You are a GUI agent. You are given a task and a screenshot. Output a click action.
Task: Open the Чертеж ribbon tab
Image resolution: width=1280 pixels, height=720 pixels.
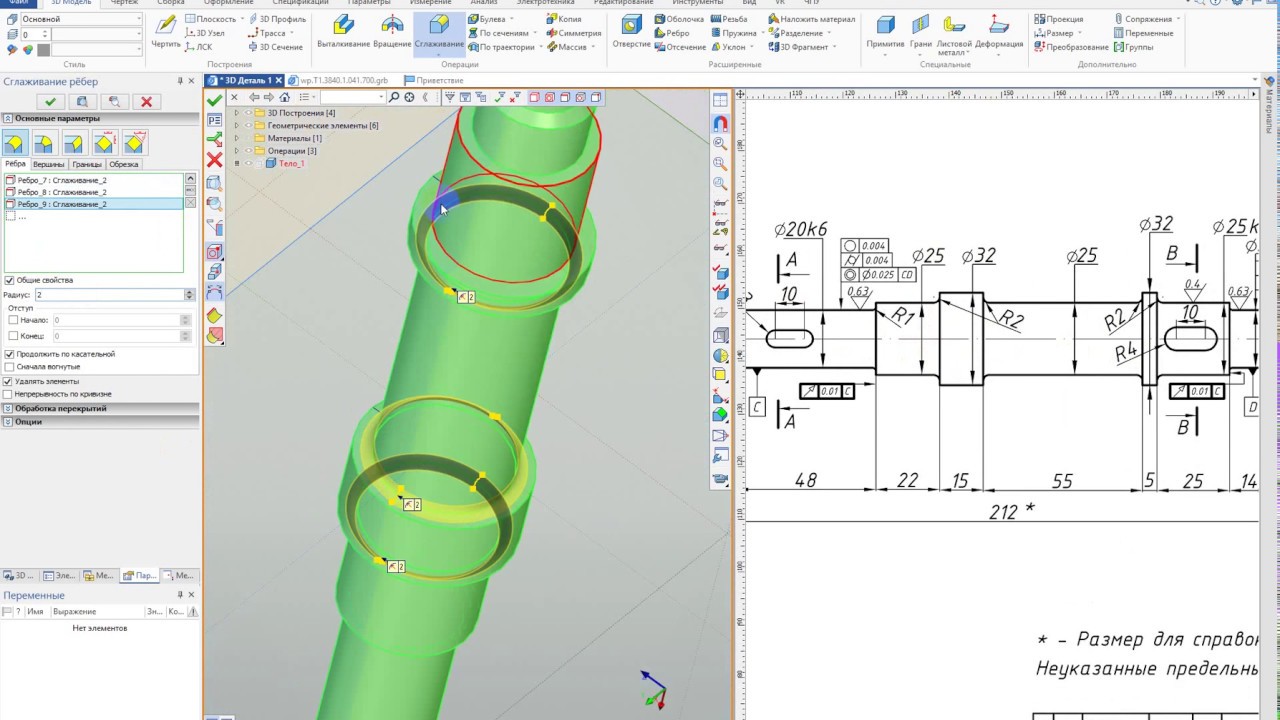click(124, 3)
